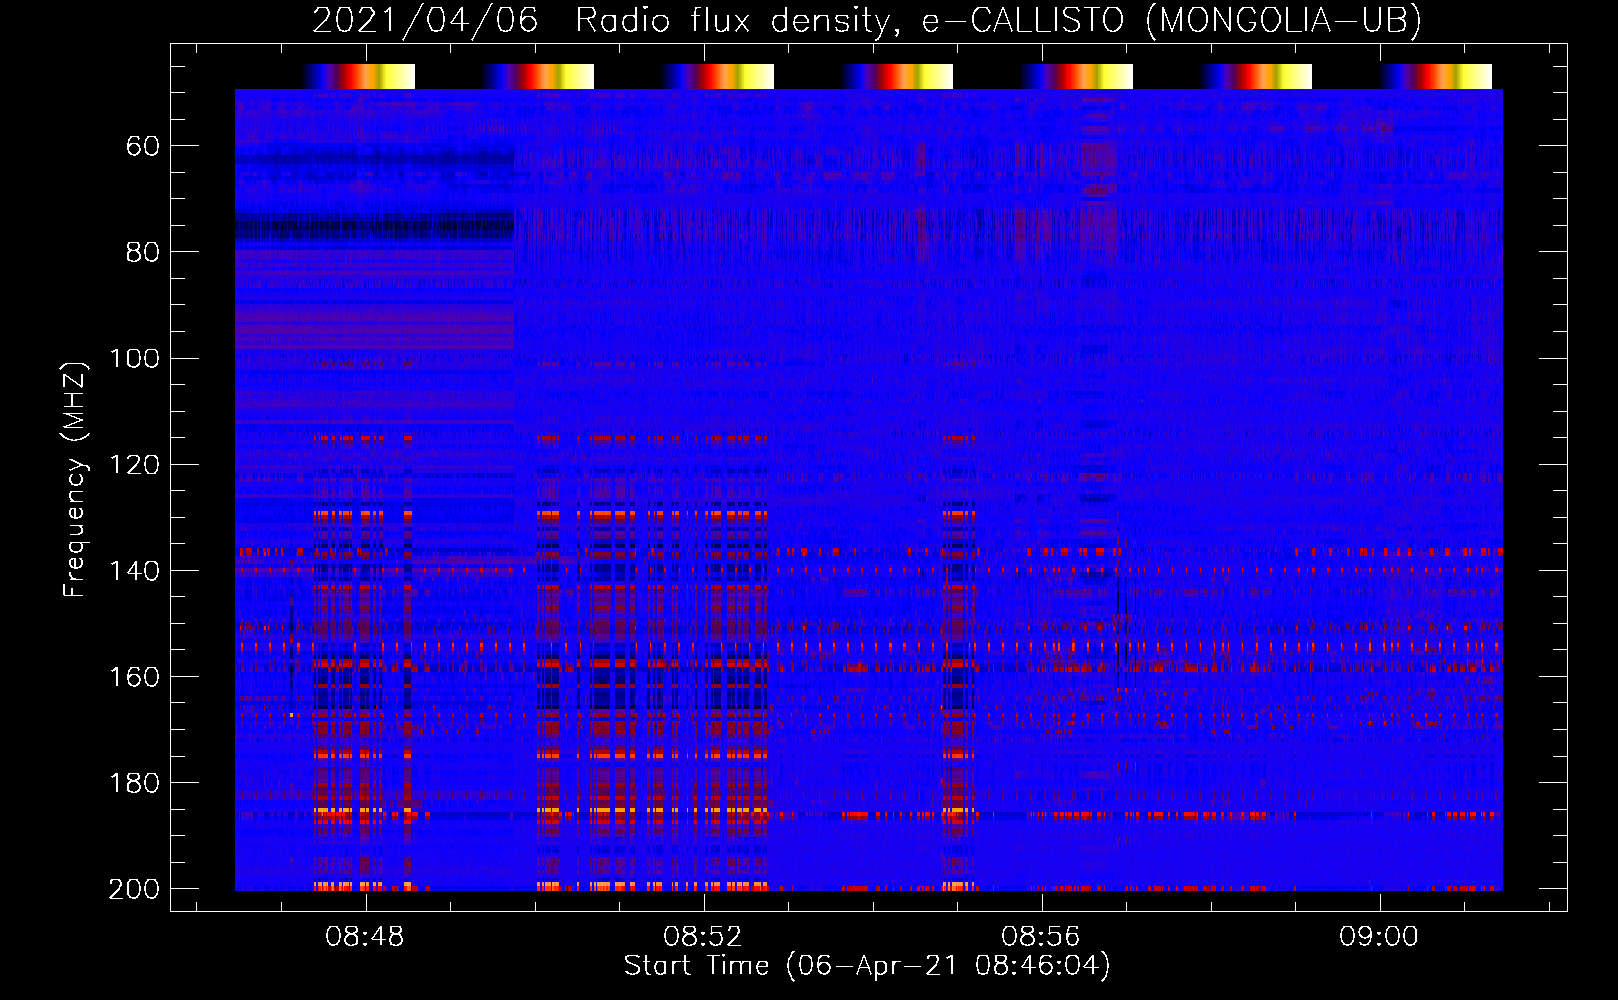Click the 09:00 time tick label
Image resolution: width=1618 pixels, height=1000 pixels.
tap(1379, 937)
